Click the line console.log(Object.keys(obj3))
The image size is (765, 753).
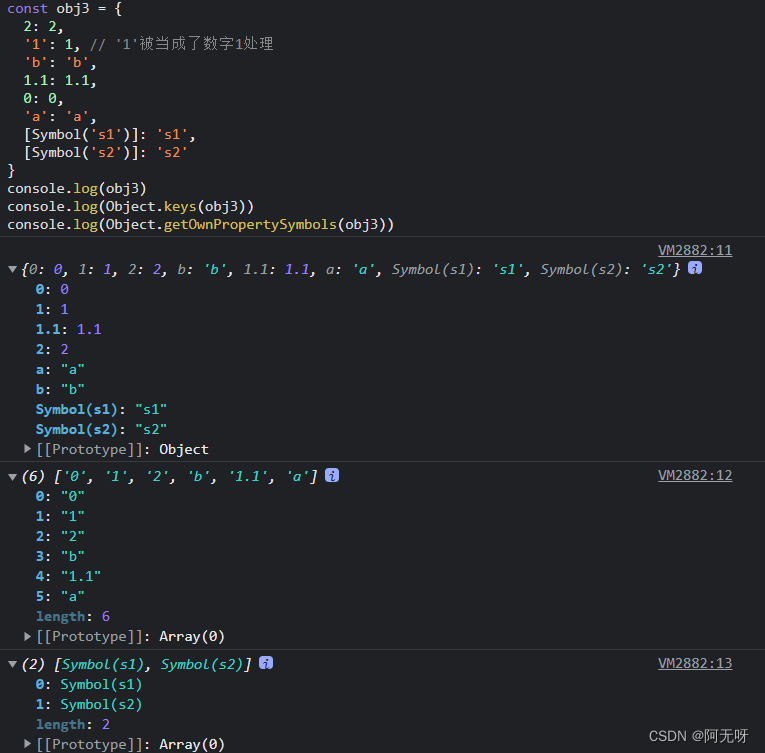[x=130, y=206]
